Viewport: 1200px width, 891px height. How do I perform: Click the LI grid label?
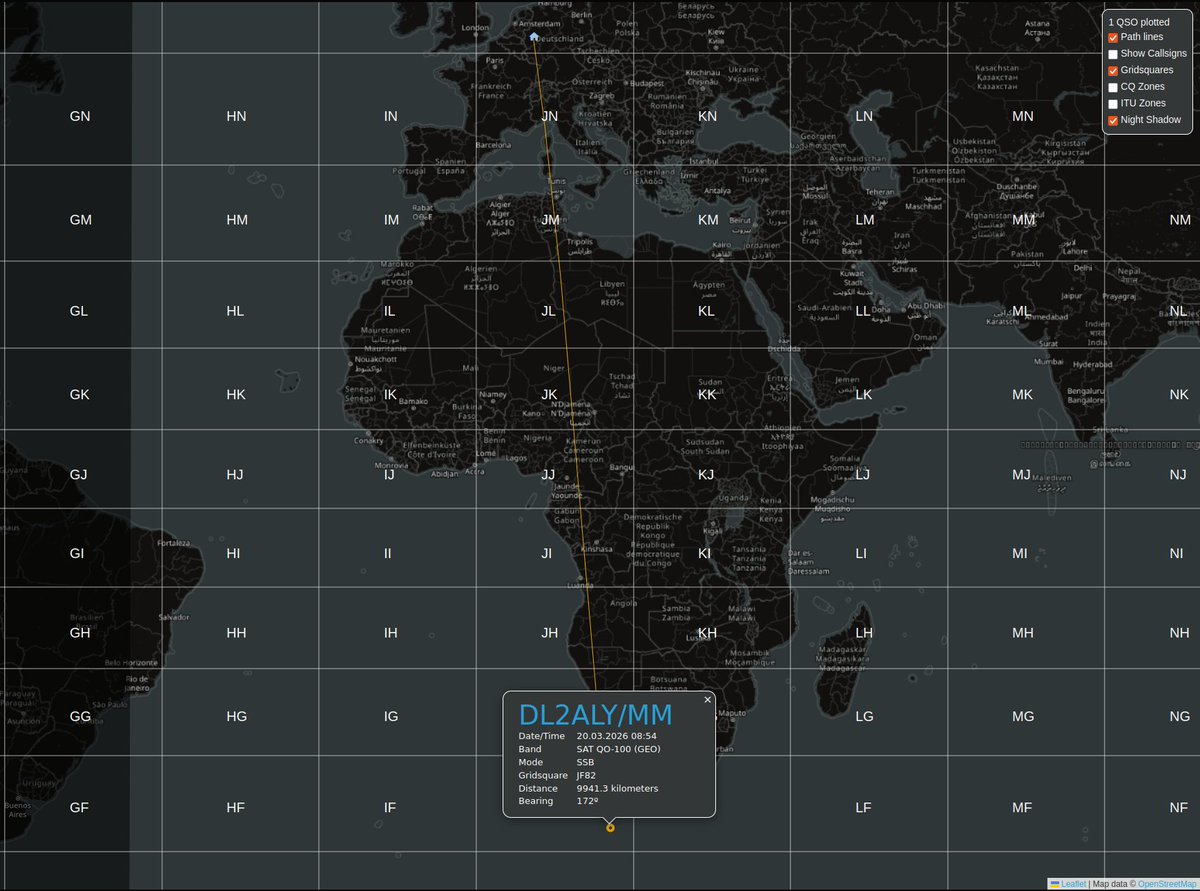pos(861,553)
